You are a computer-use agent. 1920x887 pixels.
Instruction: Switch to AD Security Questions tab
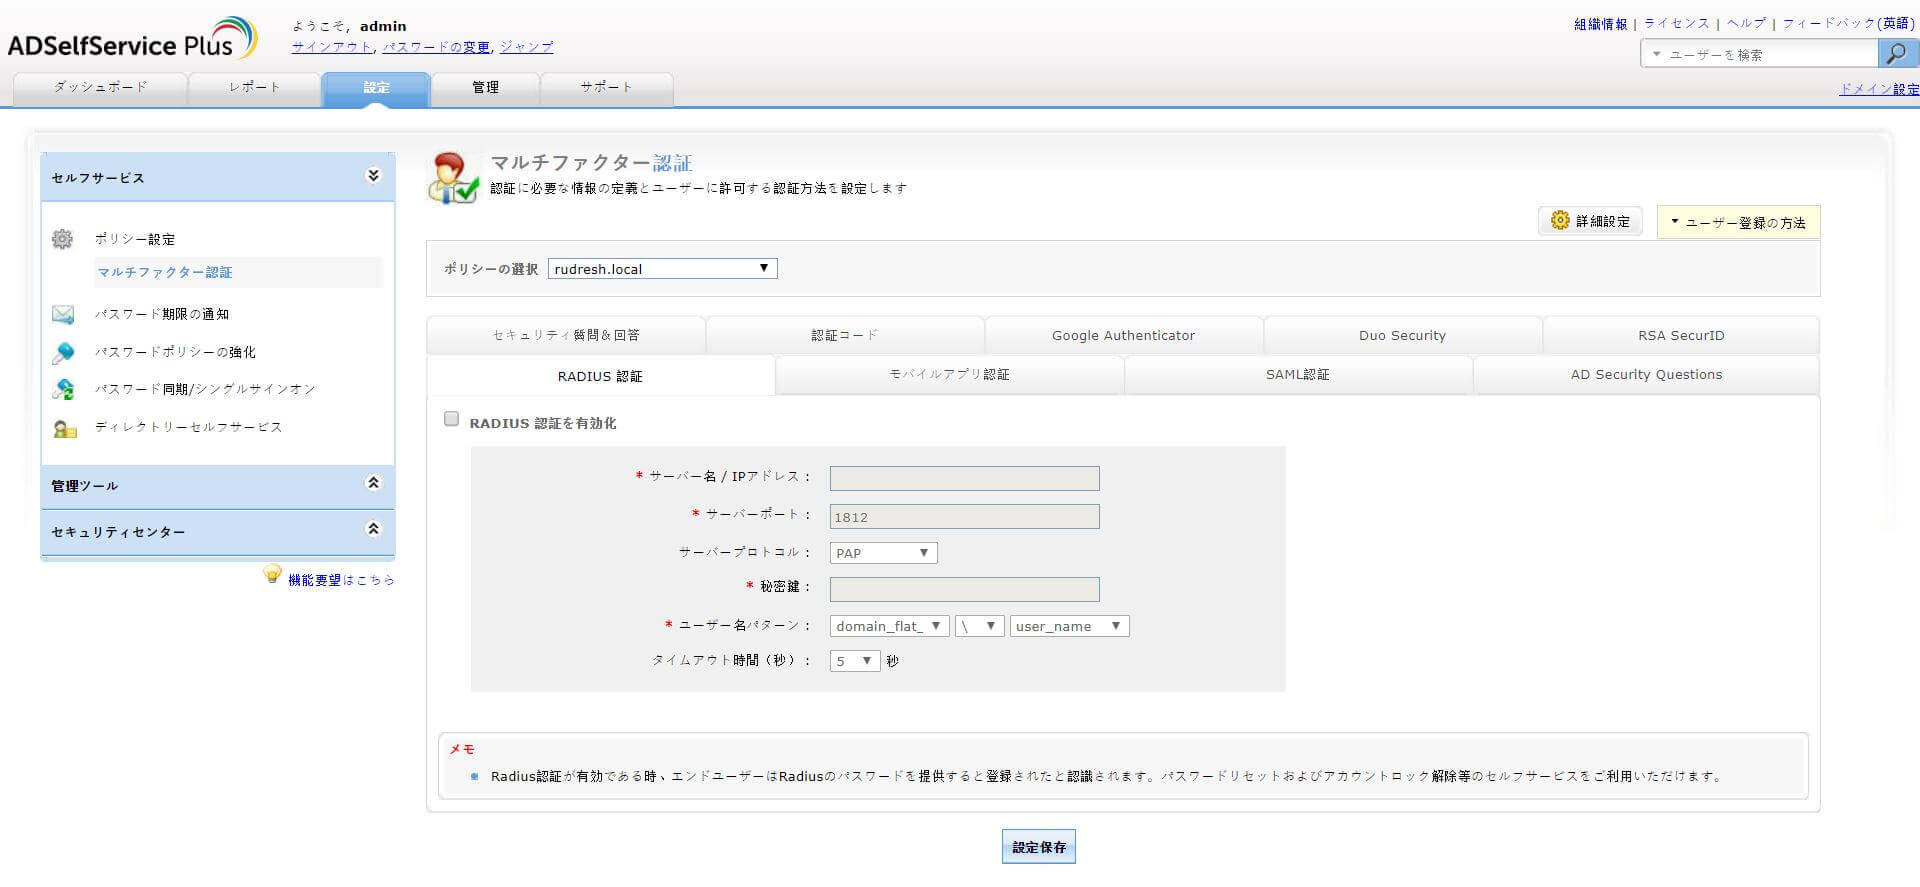click(x=1646, y=374)
